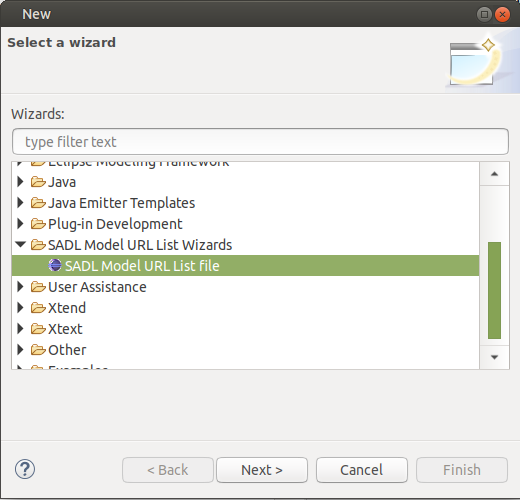This screenshot has height=500, width=520.
Task: Focus the type filter text field
Action: click(260, 142)
